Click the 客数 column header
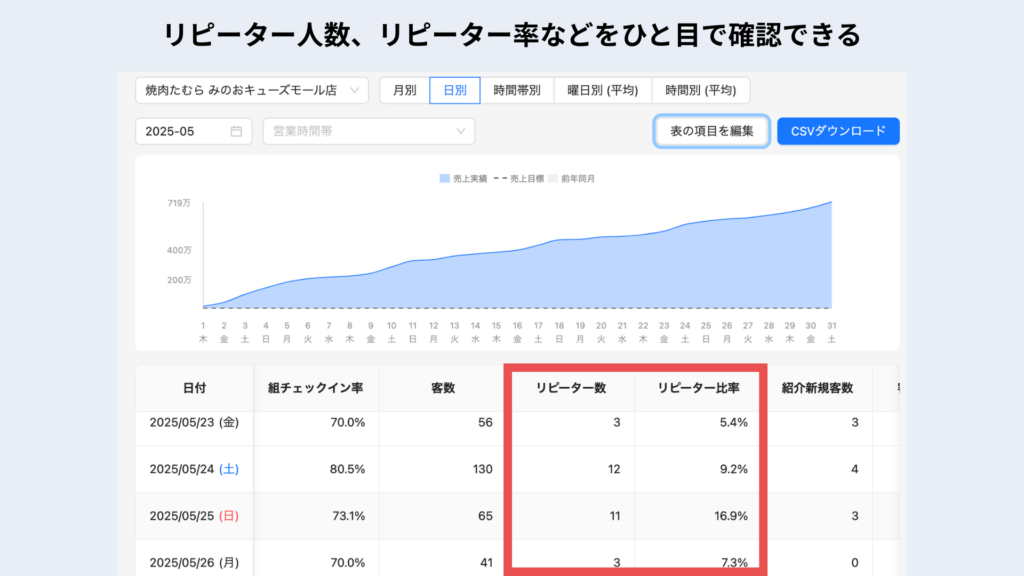 coord(442,388)
